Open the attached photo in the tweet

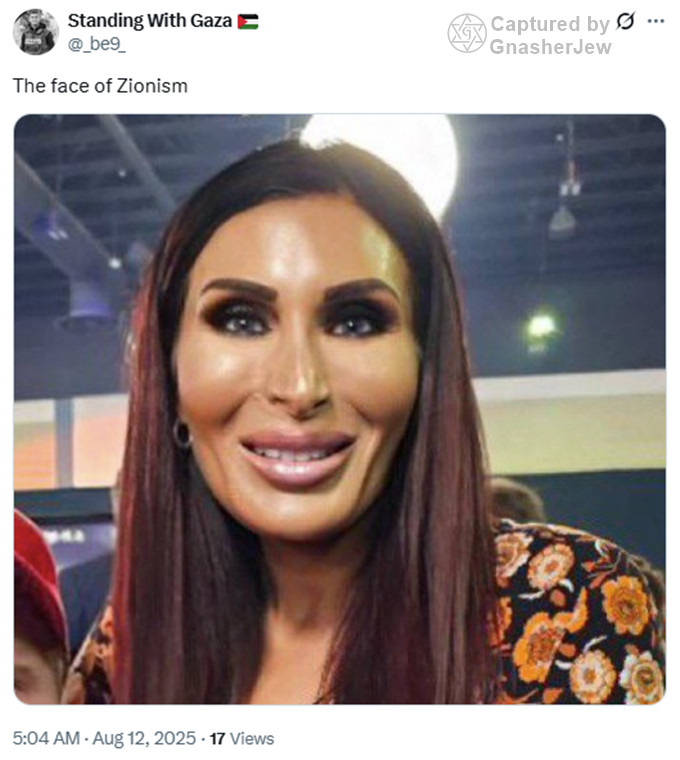pyautogui.click(x=339, y=409)
